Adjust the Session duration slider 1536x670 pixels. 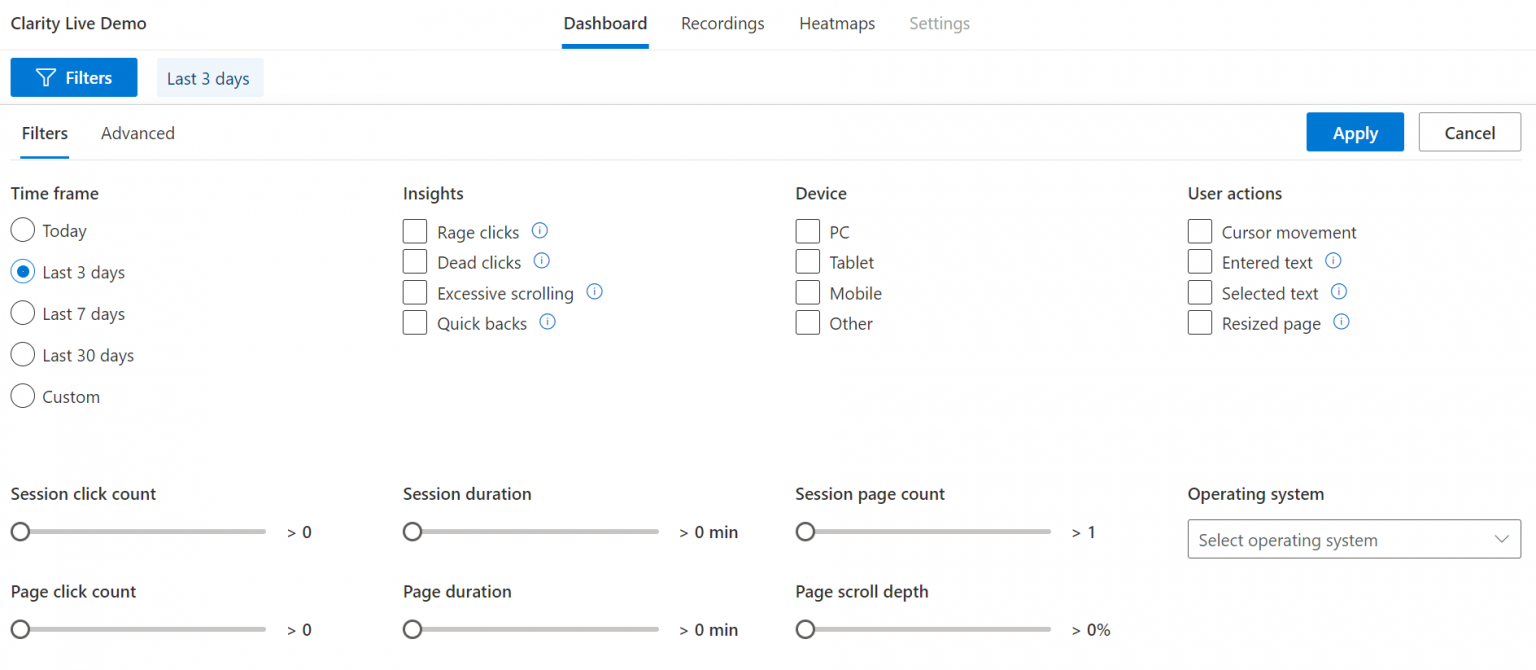(412, 531)
